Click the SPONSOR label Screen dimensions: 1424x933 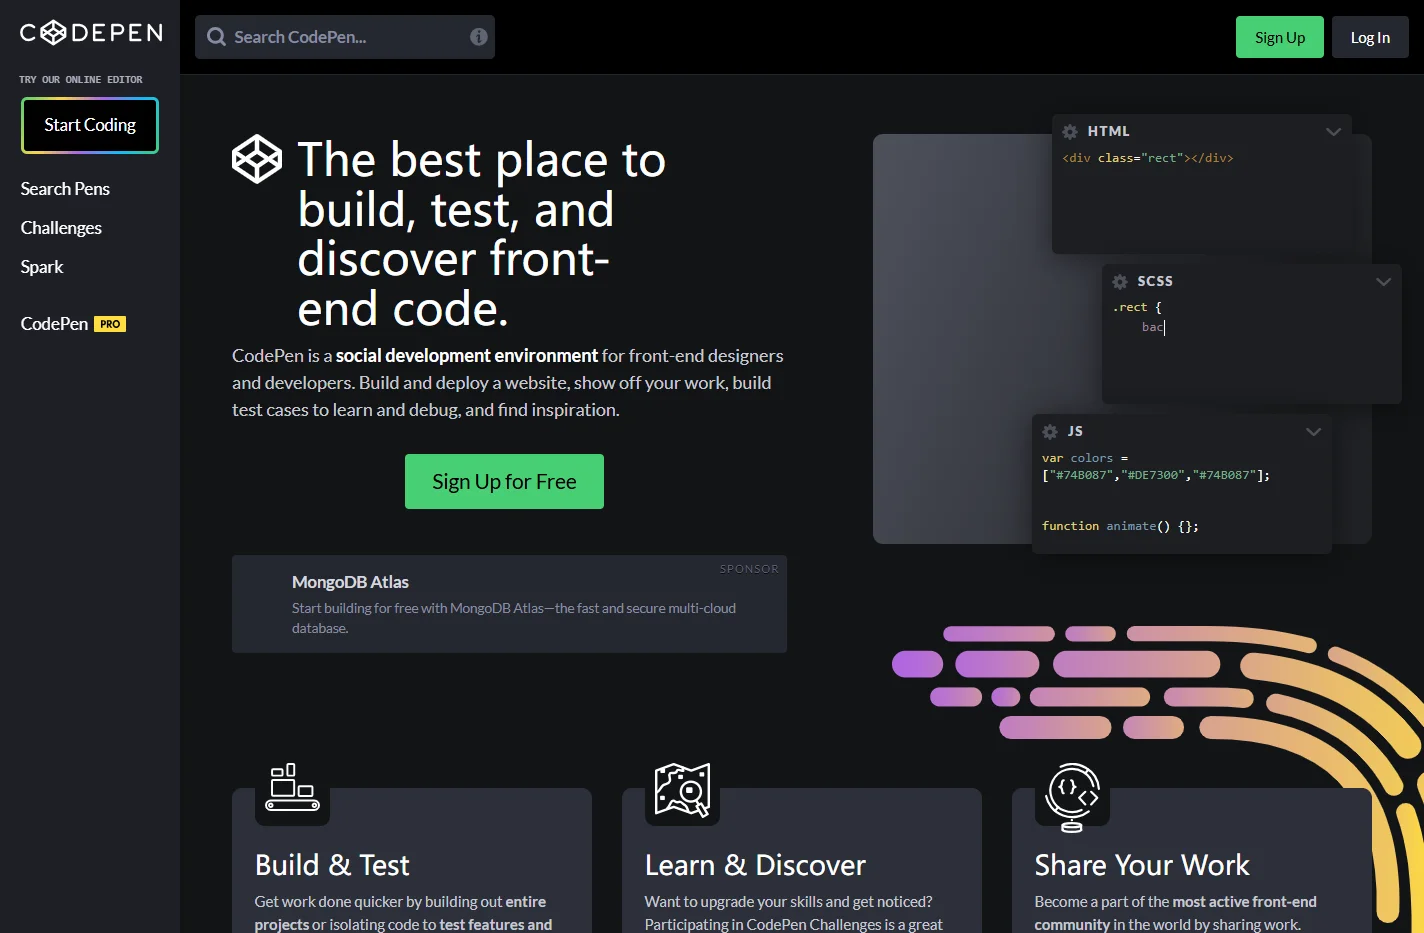coord(749,569)
